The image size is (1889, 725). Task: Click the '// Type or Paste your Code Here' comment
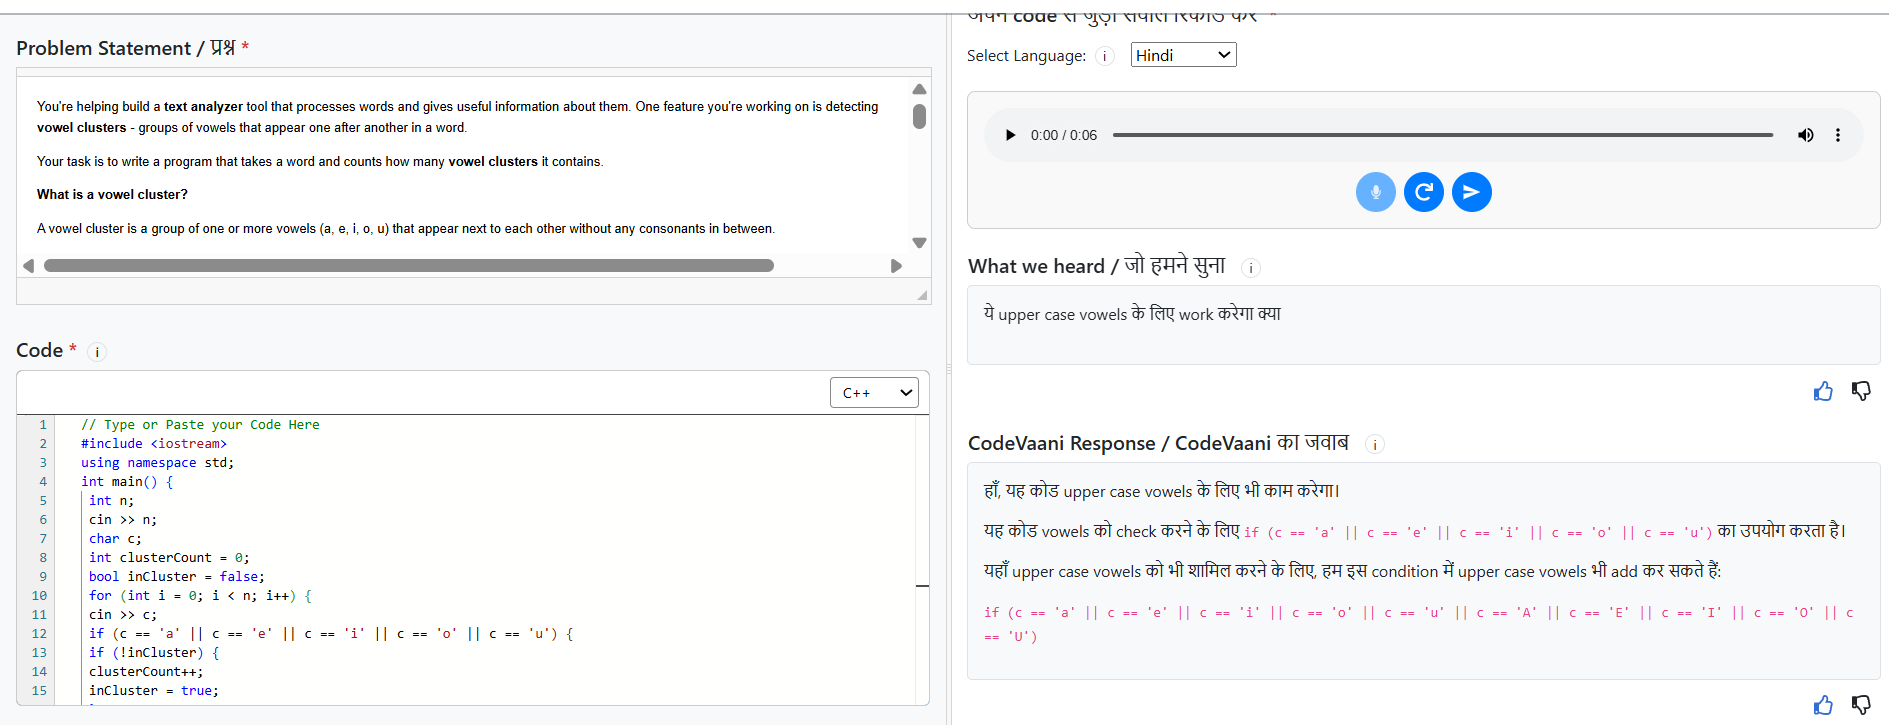(x=200, y=425)
